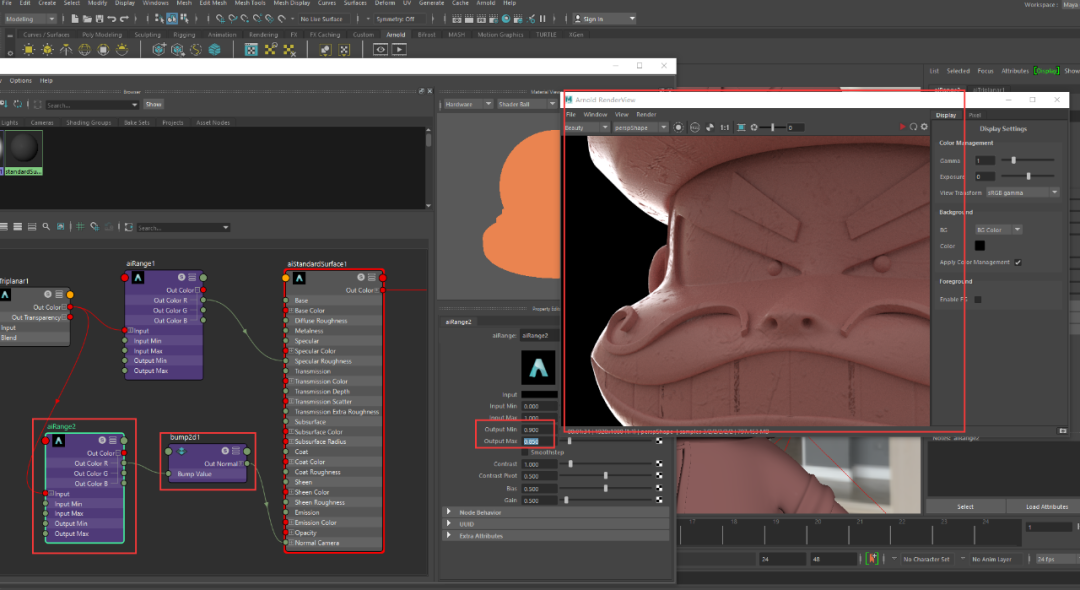Open the Shader Ball dropdown
Image resolution: width=1080 pixels, height=590 pixels.
(526, 104)
